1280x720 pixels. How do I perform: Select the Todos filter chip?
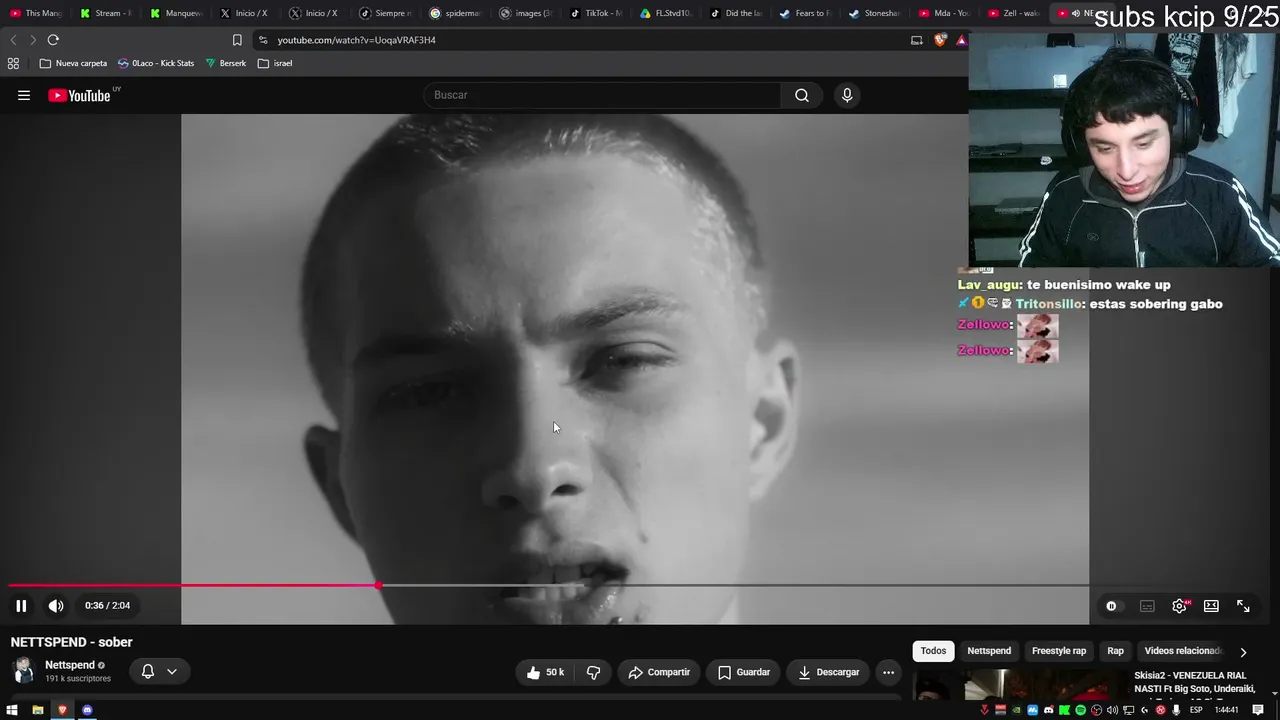click(933, 651)
